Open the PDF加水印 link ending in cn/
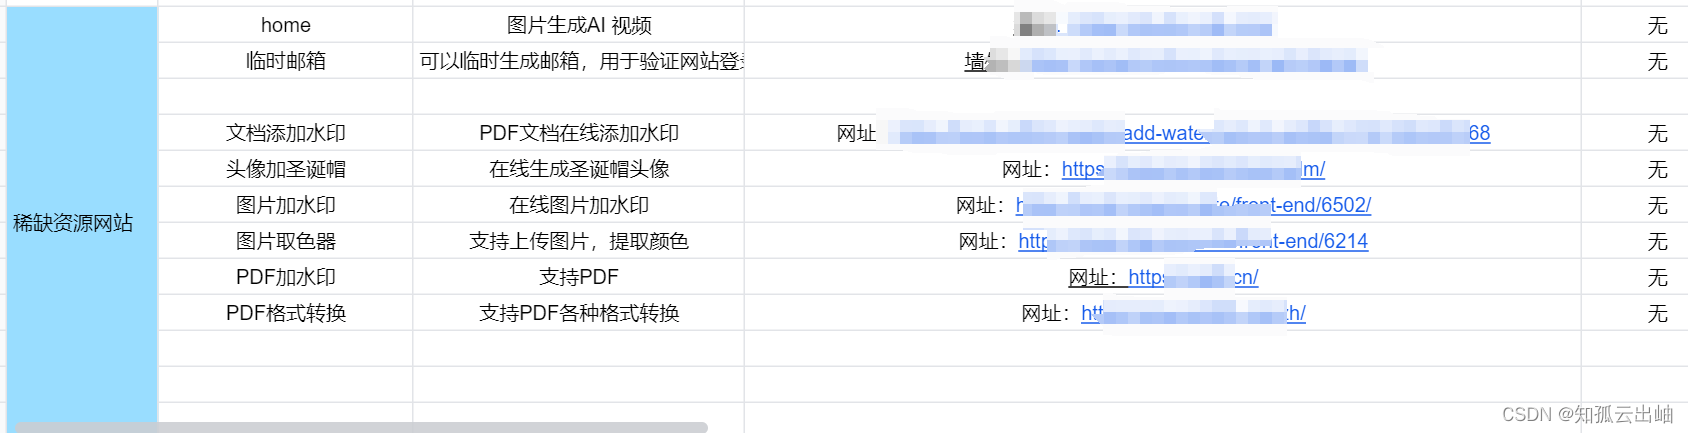 [1193, 277]
